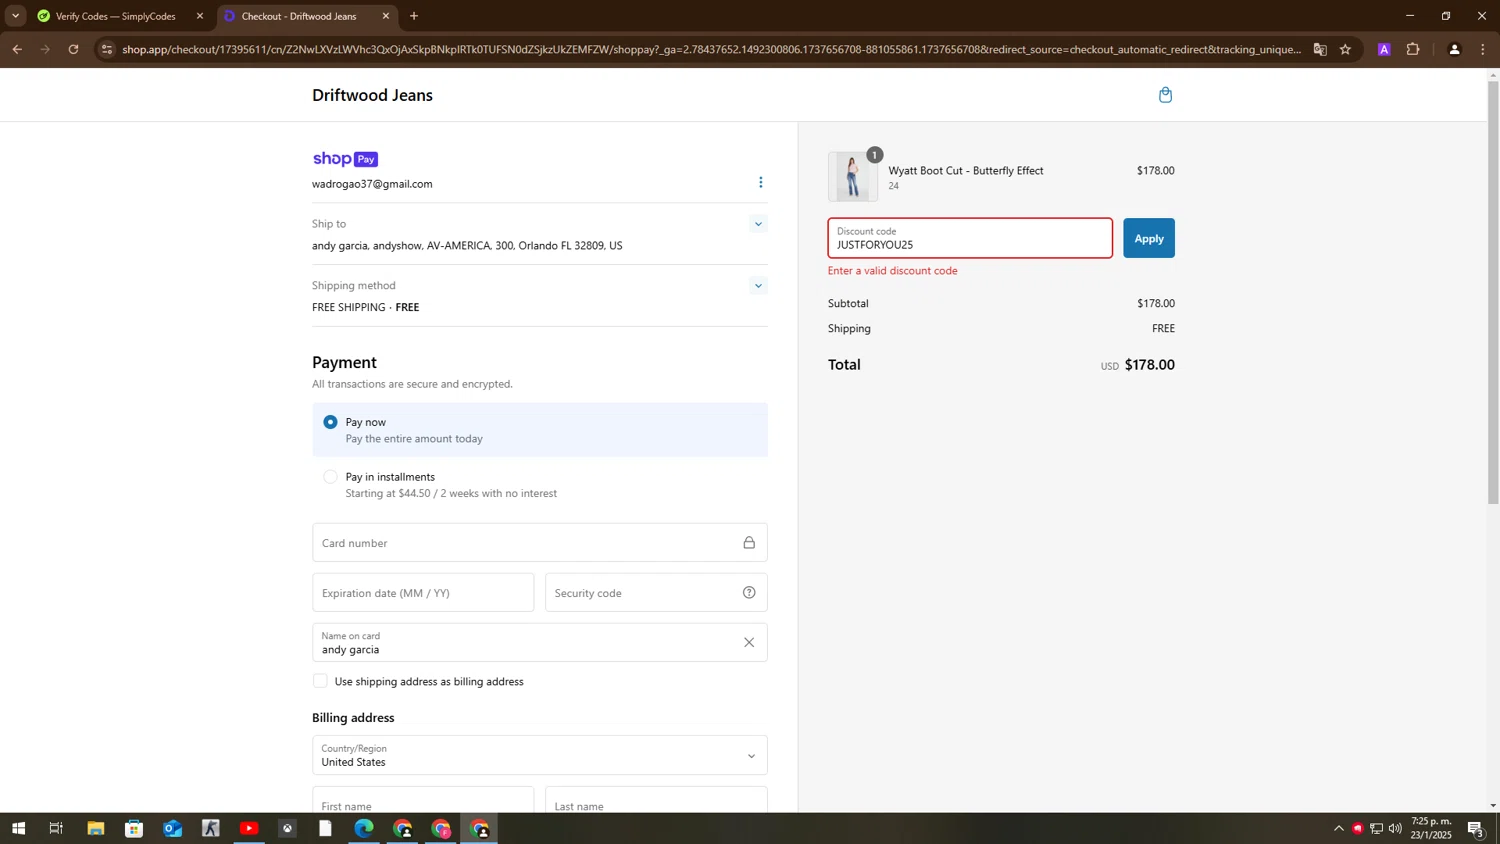Open Xbox app from taskbar
Viewport: 1500px width, 844px height.
point(287,828)
